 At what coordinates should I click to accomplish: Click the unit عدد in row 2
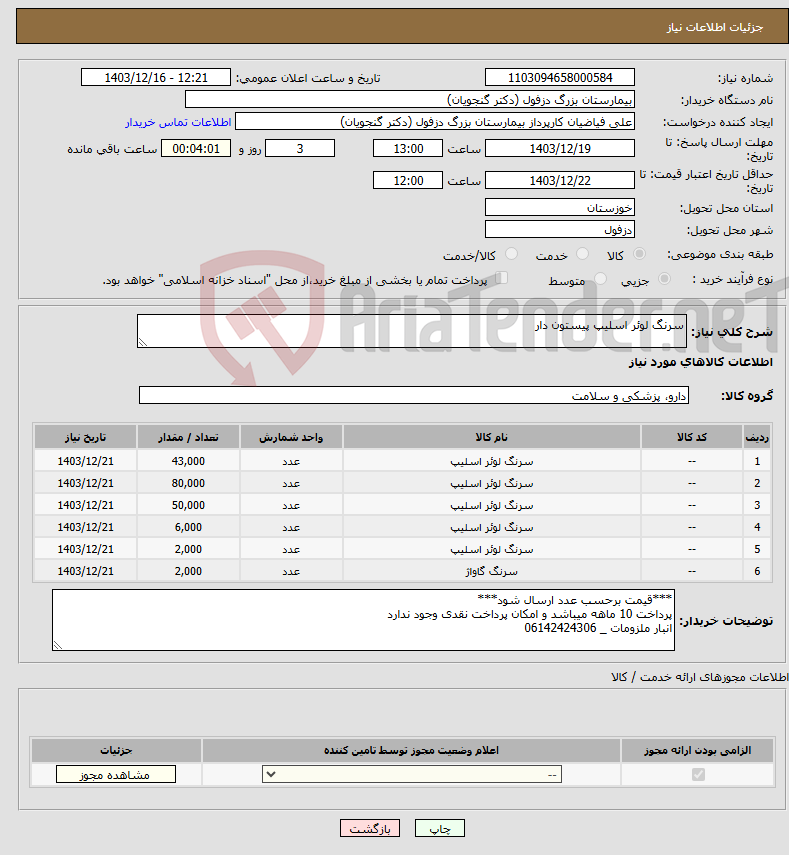(x=291, y=484)
